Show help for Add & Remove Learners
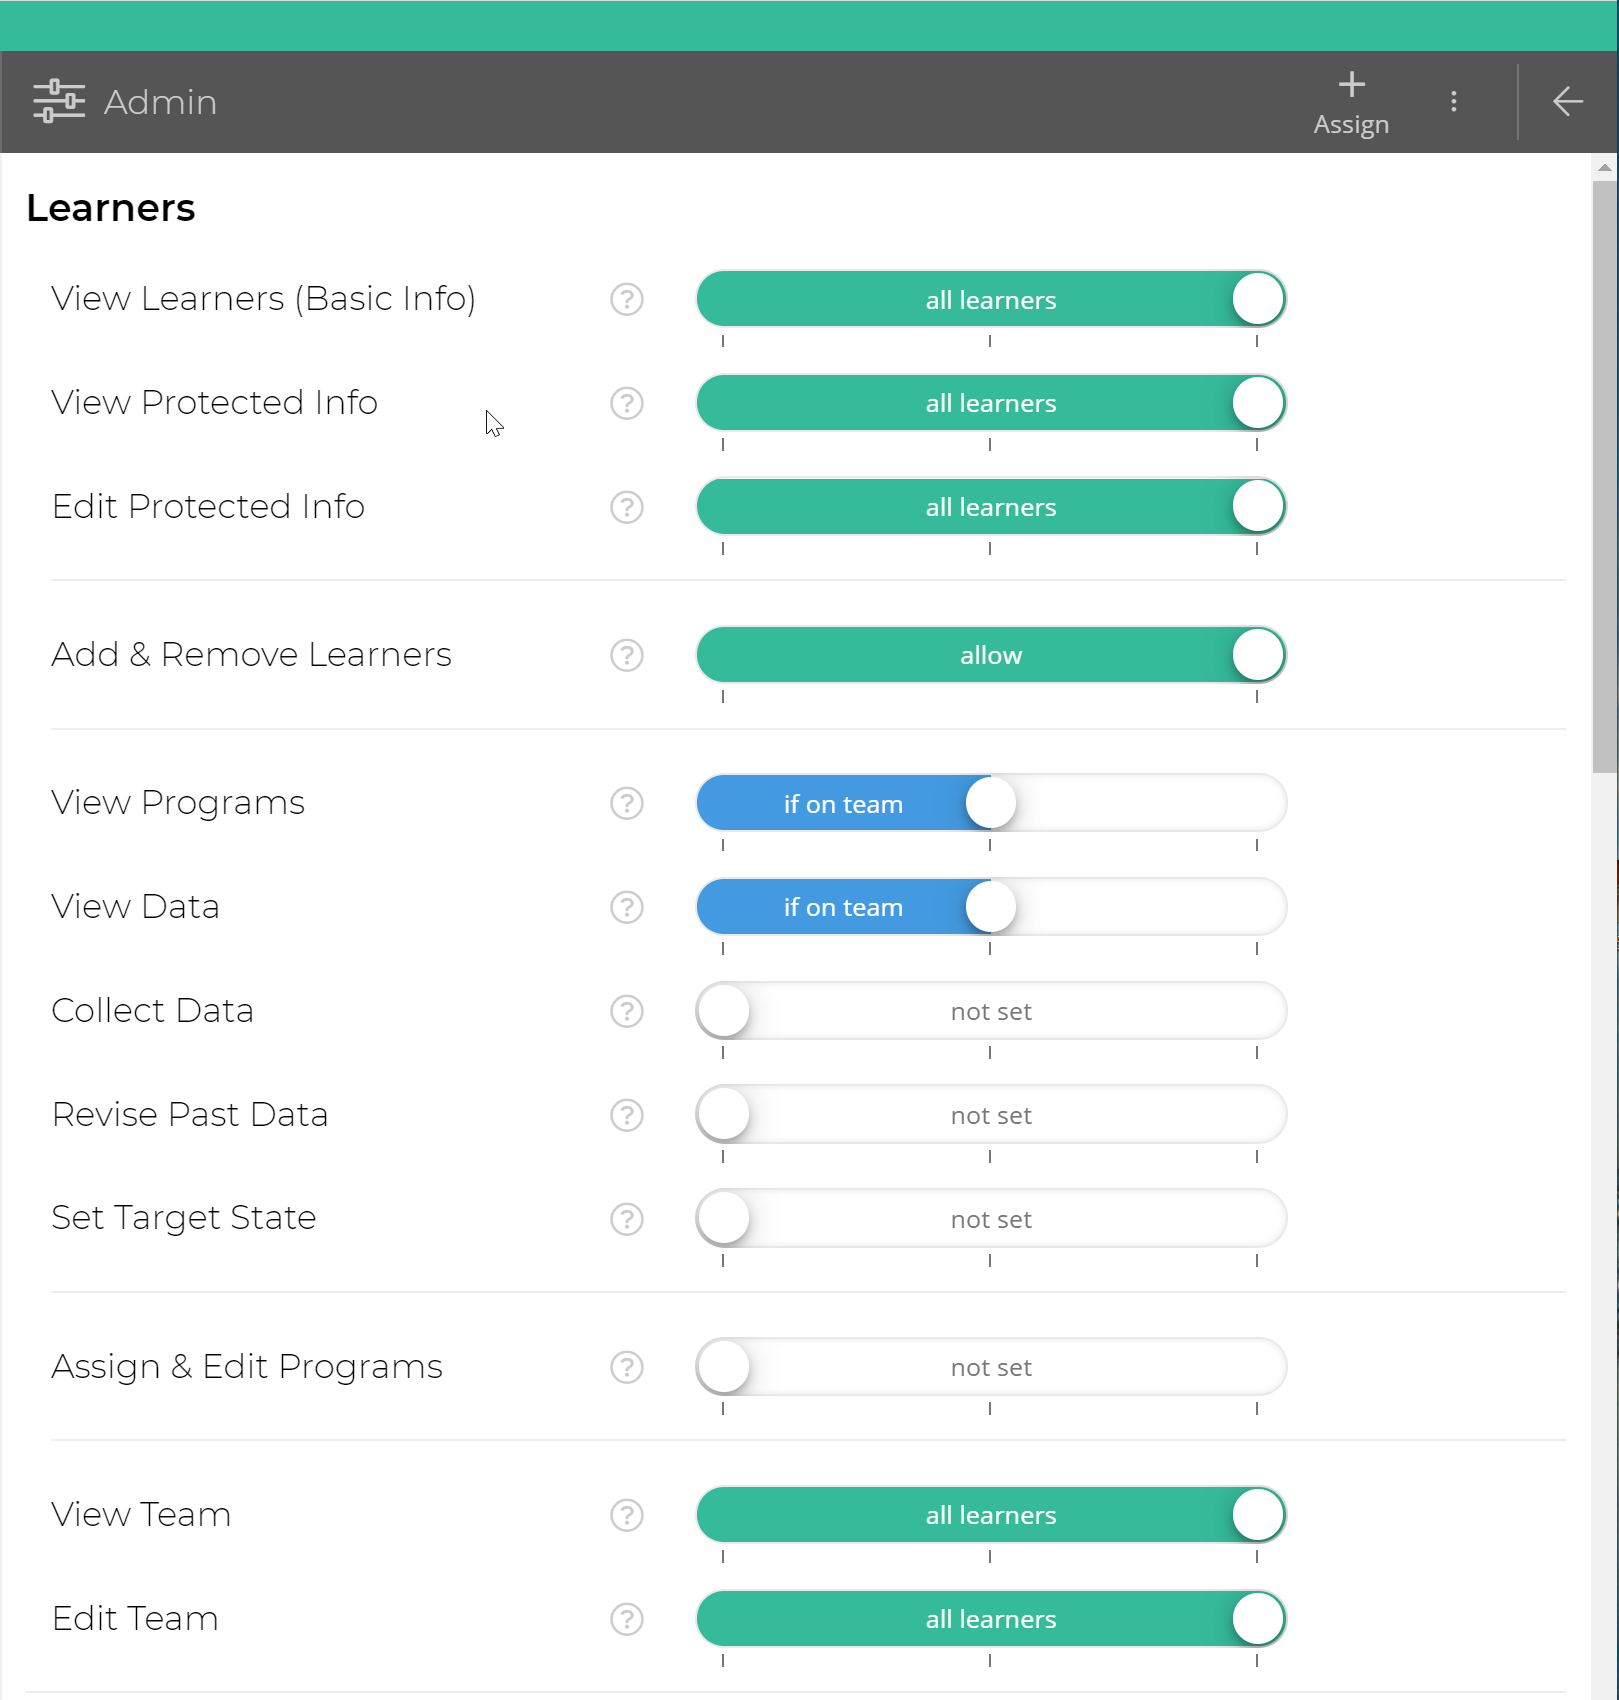Screen dimensions: 1619x1700 (626, 655)
